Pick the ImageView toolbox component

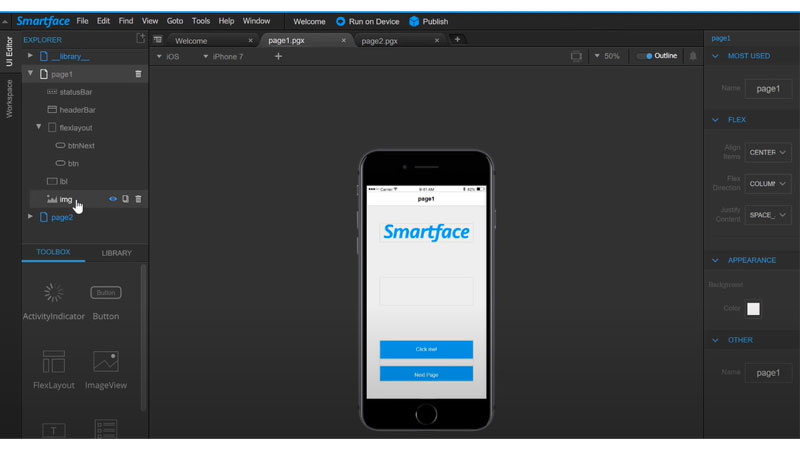[106, 370]
